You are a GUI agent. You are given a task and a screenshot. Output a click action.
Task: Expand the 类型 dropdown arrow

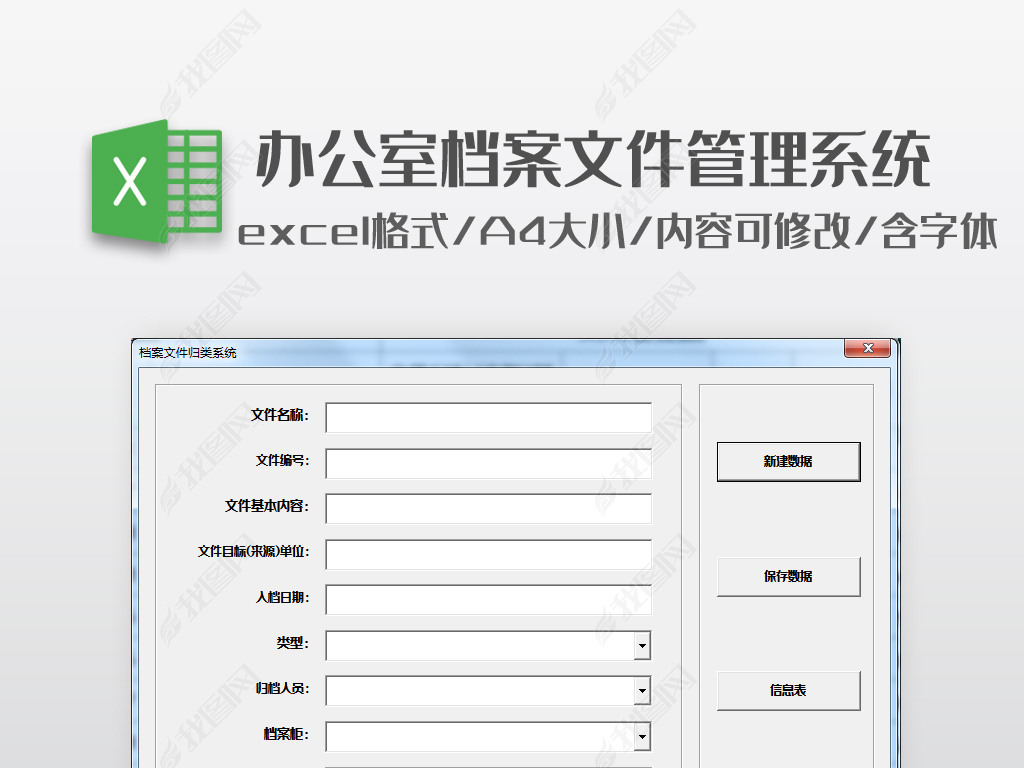coord(643,646)
